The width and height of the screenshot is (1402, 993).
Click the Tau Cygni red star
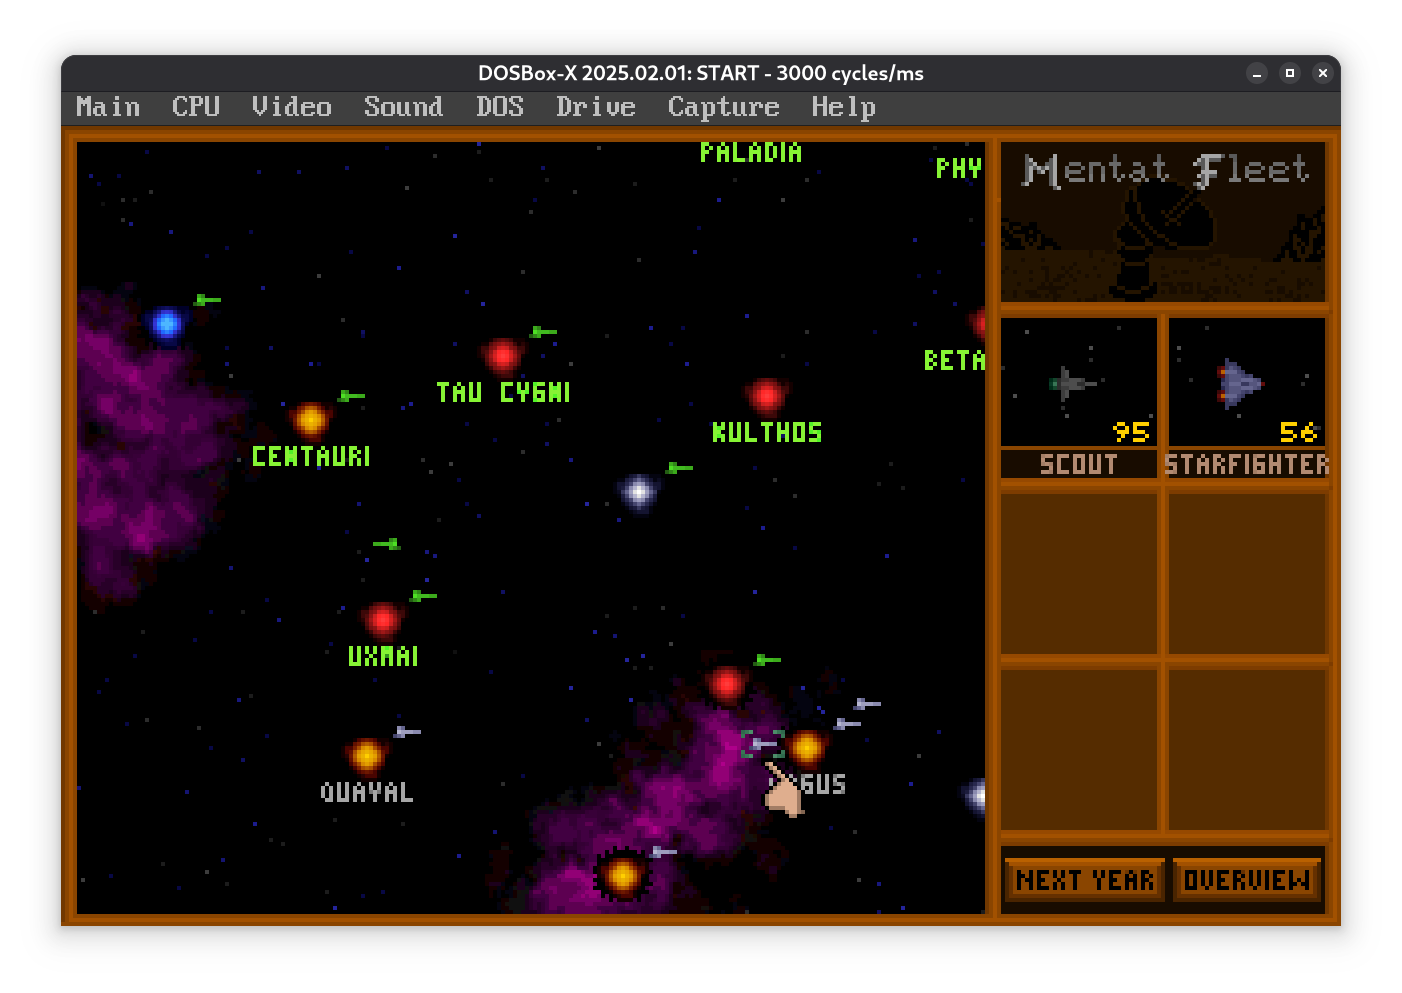502,355
